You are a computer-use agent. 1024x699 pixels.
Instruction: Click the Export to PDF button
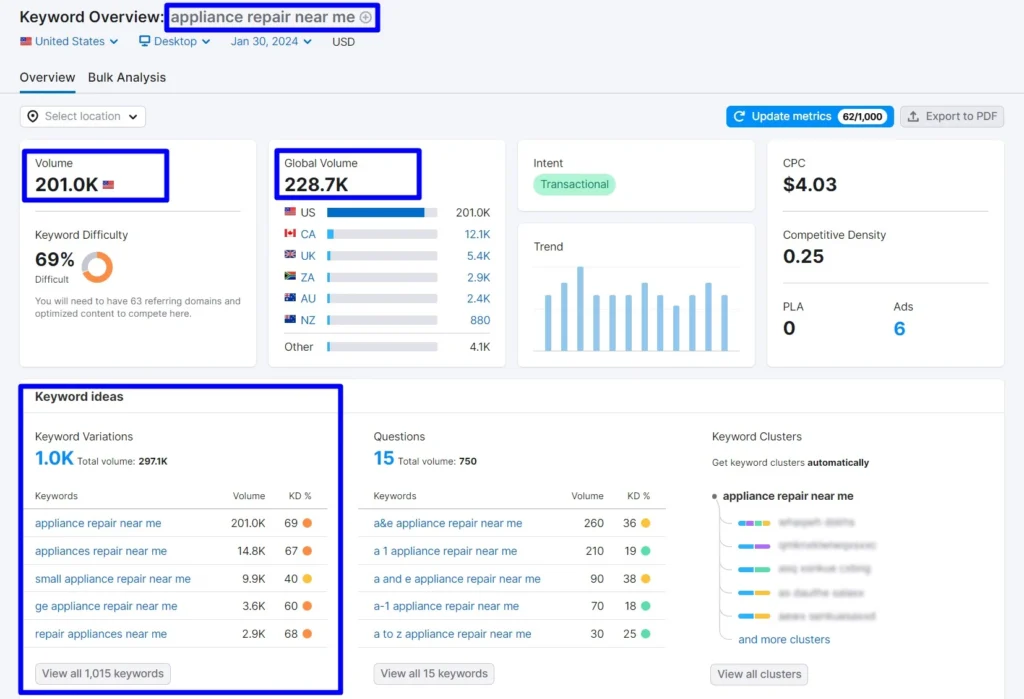point(952,116)
